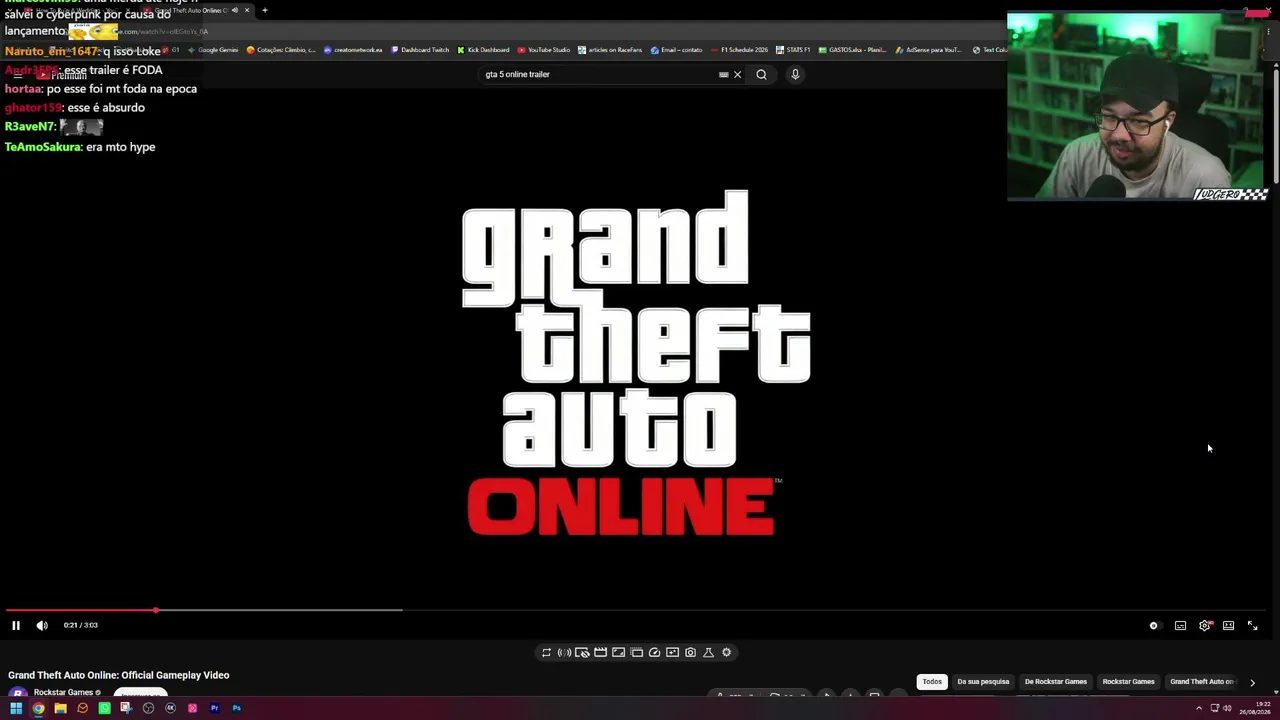Open the playback speed gauge icon
The image size is (1280, 720).
pyautogui.click(x=654, y=653)
